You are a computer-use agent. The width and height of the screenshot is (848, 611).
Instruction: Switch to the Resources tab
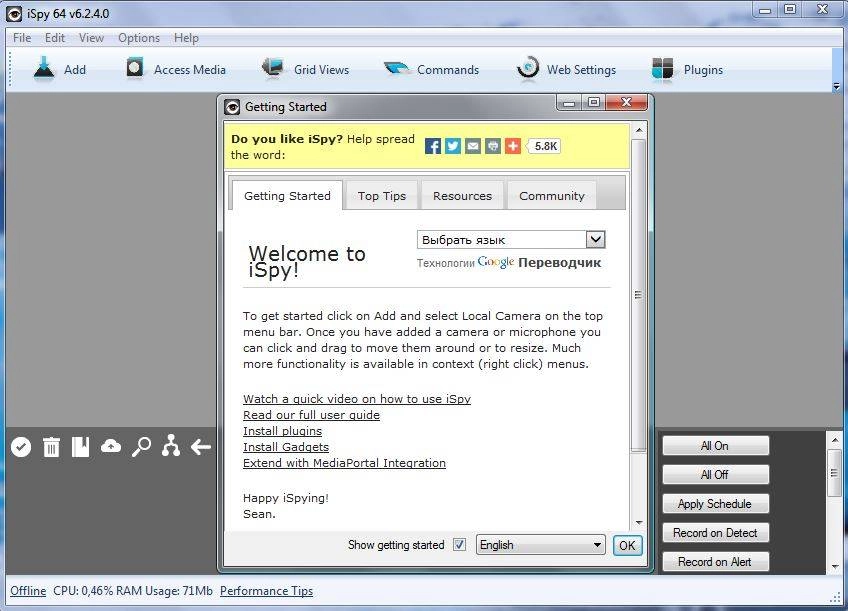(462, 196)
